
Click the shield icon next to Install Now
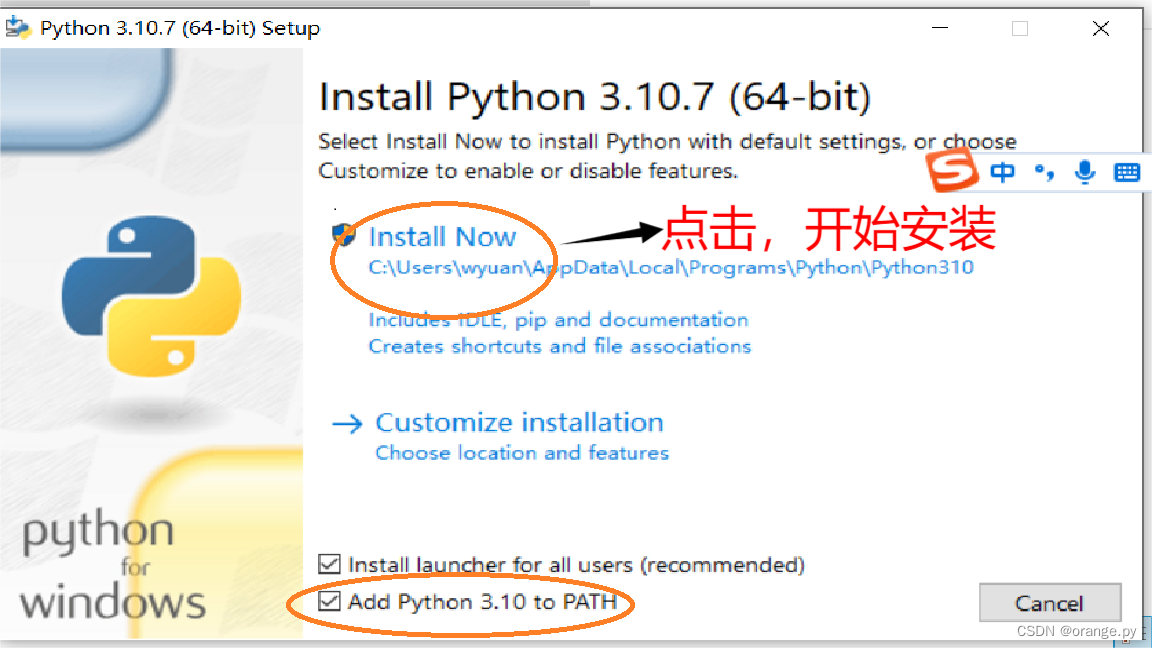click(344, 233)
